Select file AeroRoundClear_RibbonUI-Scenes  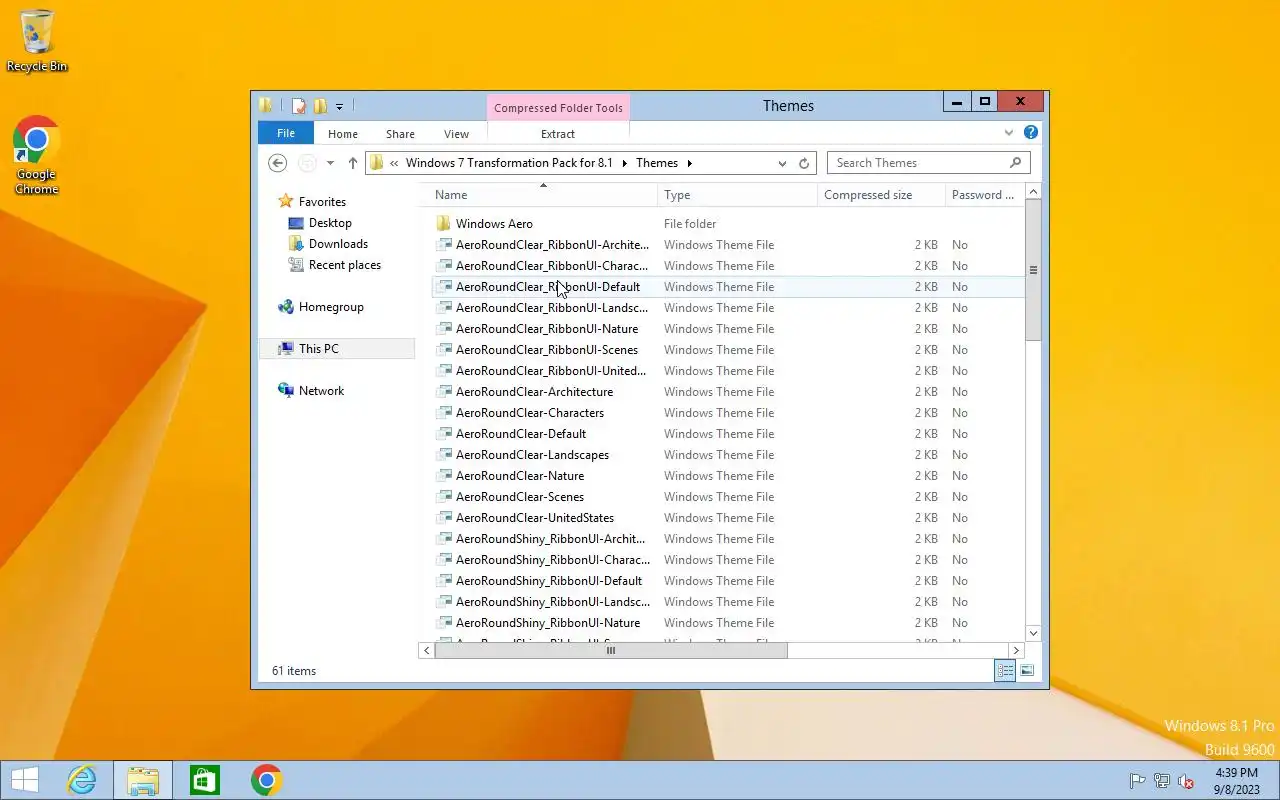tap(547, 350)
